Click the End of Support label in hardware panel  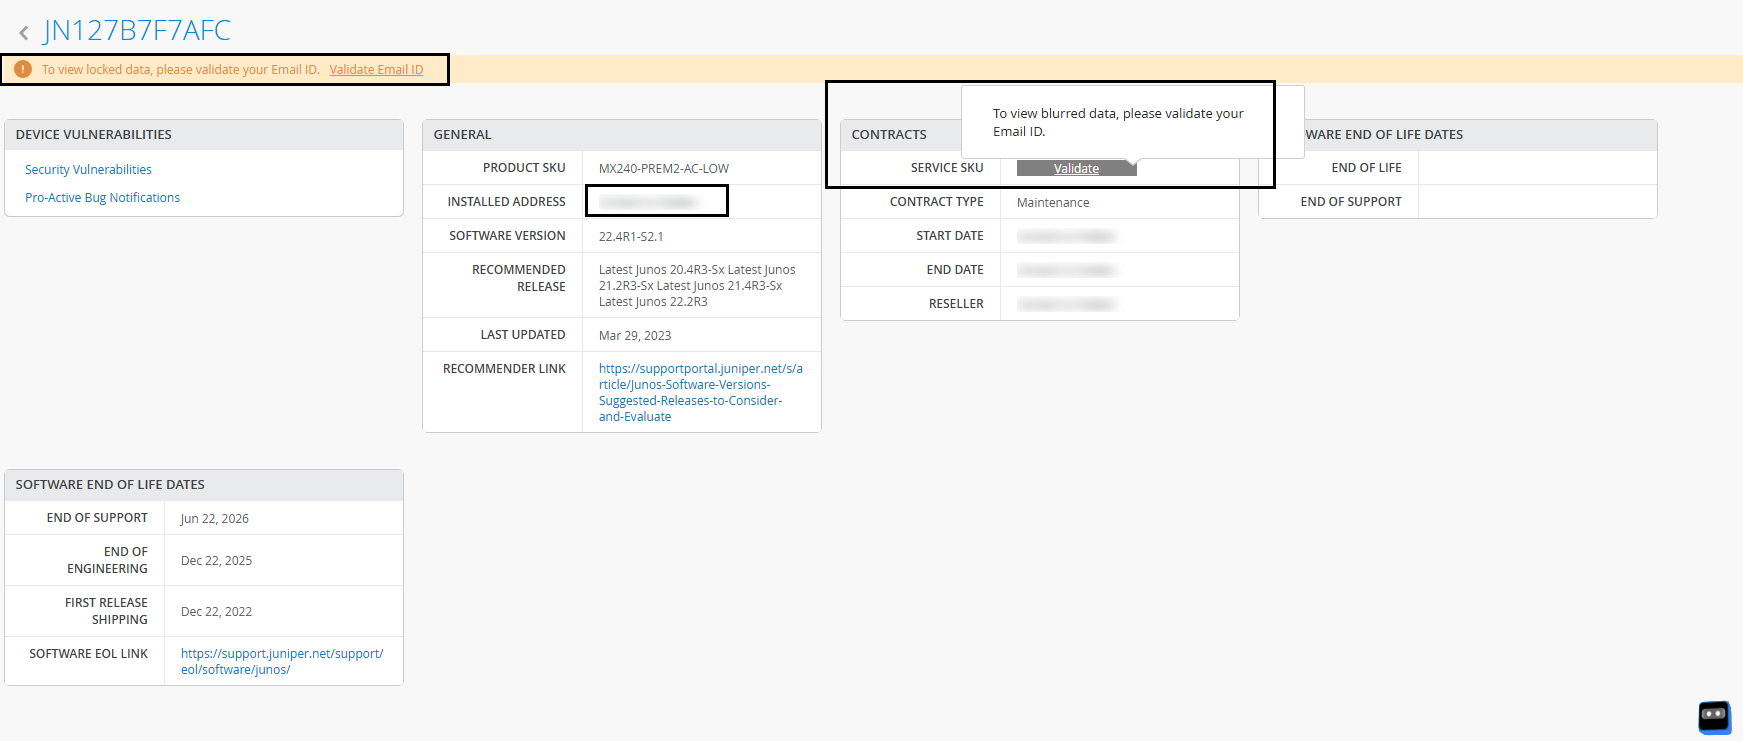(1351, 202)
